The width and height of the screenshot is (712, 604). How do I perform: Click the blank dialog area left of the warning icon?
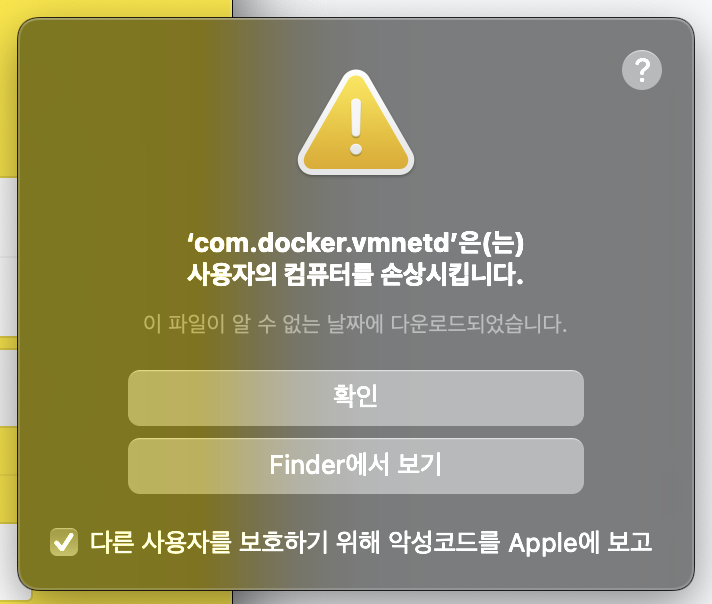pyautogui.click(x=159, y=123)
